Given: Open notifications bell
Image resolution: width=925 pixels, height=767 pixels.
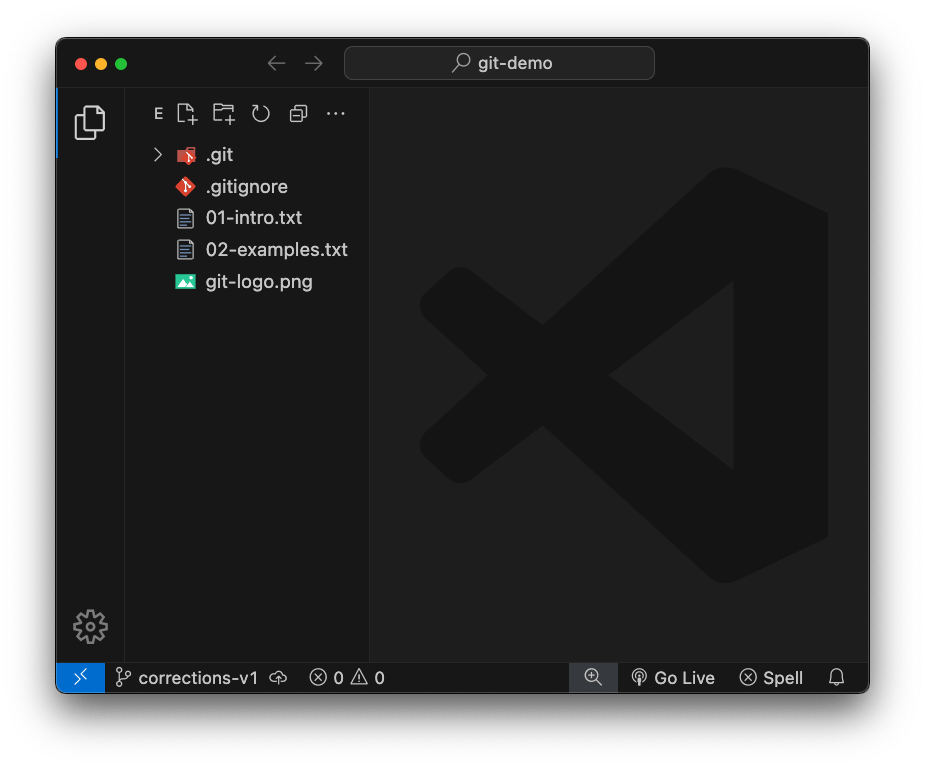Looking at the screenshot, I should pyautogui.click(x=837, y=677).
